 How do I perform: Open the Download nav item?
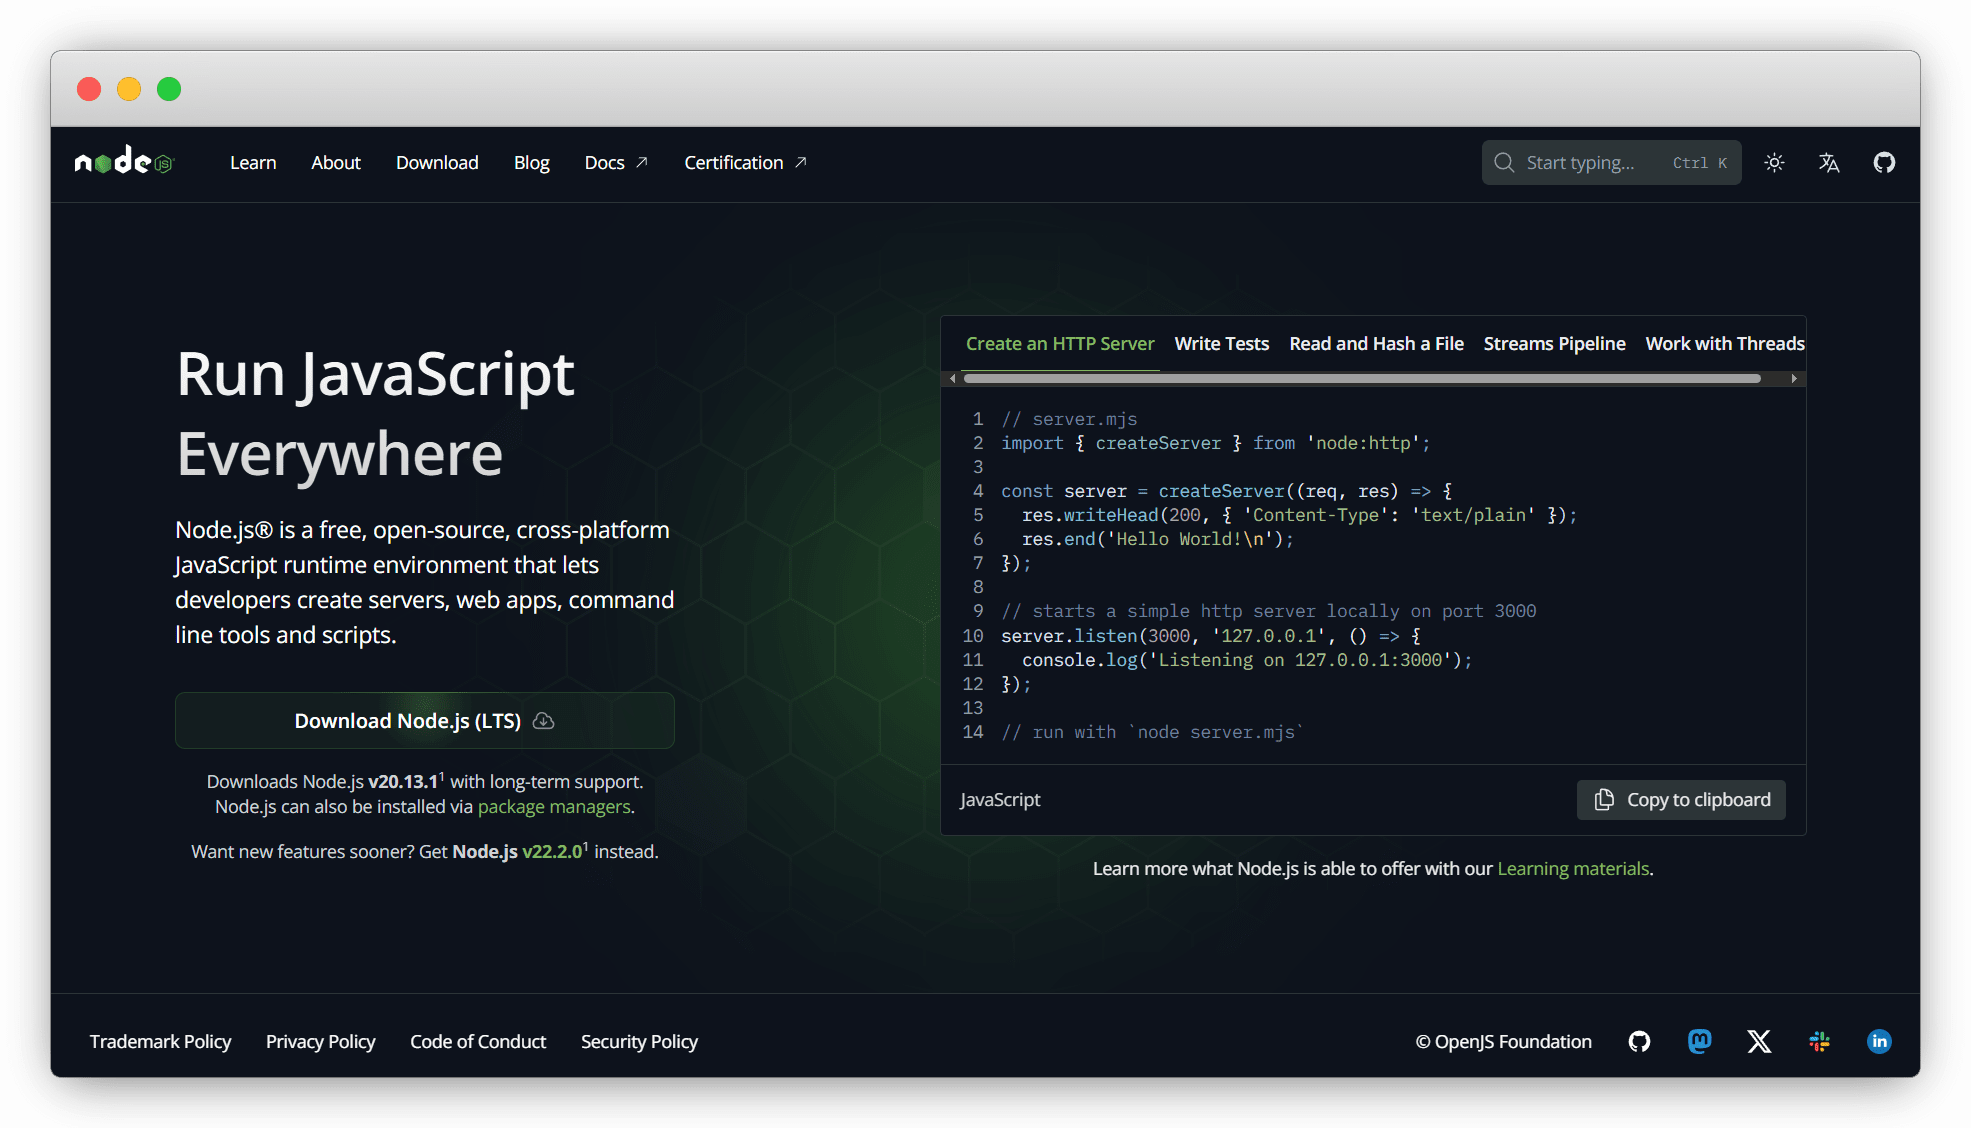click(437, 162)
